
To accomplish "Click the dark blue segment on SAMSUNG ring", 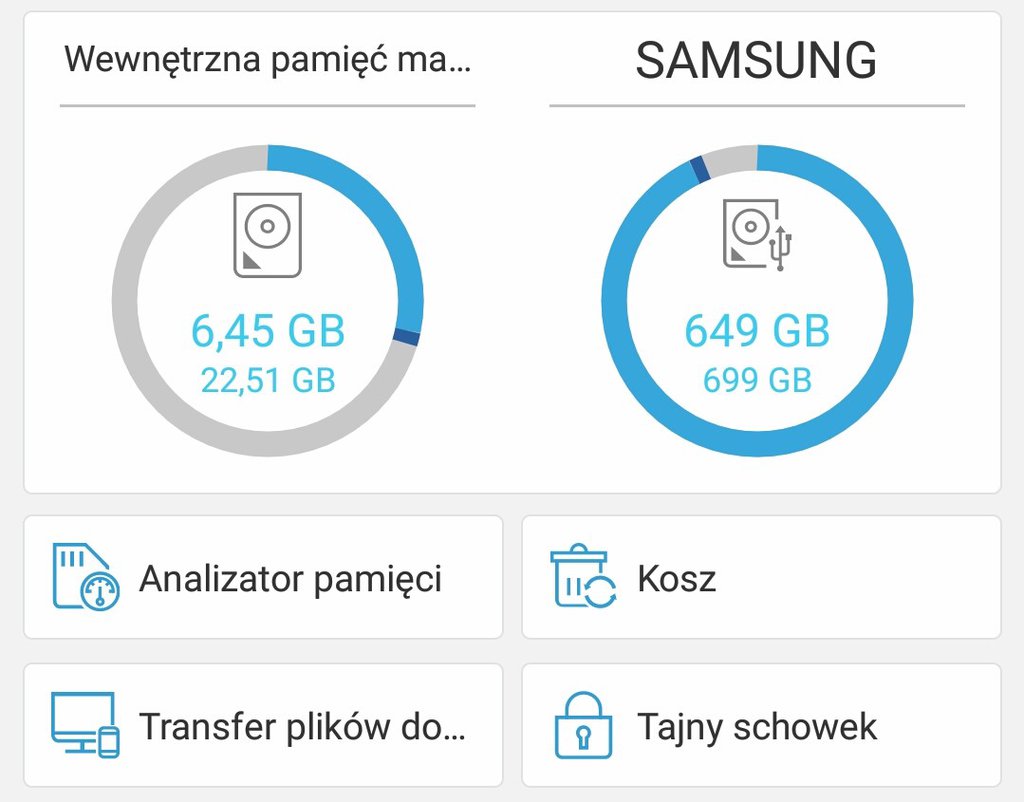I will (x=700, y=169).
